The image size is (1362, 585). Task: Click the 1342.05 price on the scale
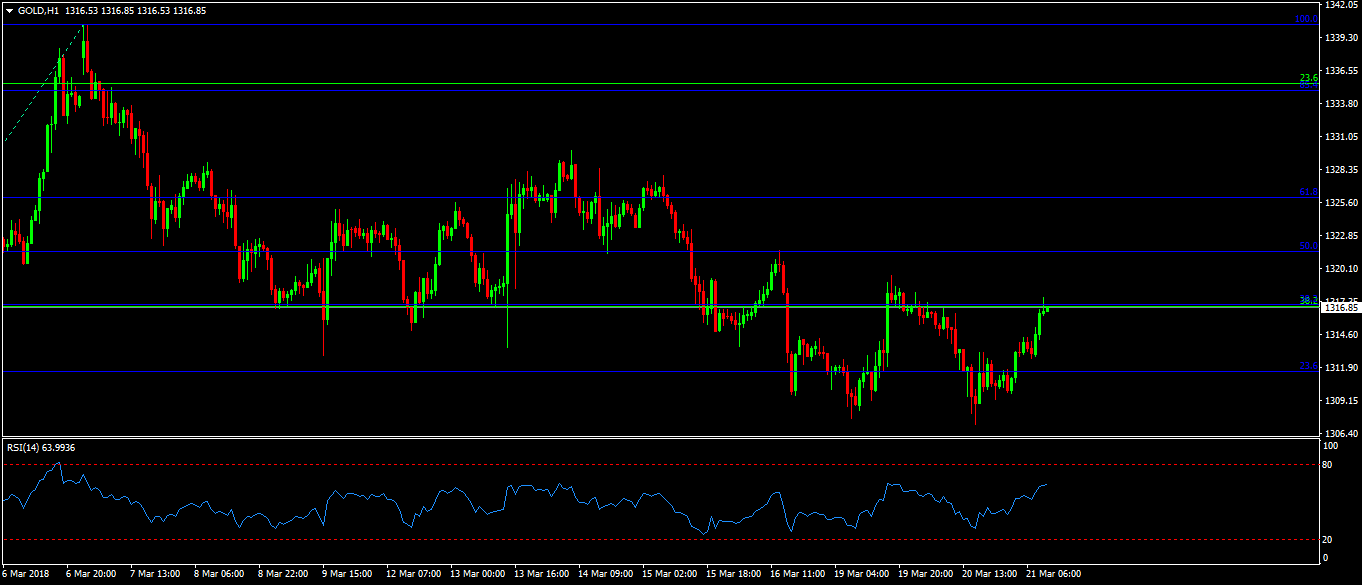click(x=1340, y=5)
